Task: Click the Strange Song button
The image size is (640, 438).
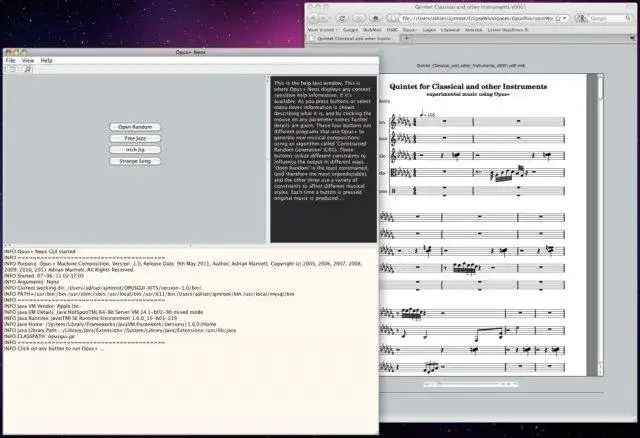Action: click(x=135, y=161)
